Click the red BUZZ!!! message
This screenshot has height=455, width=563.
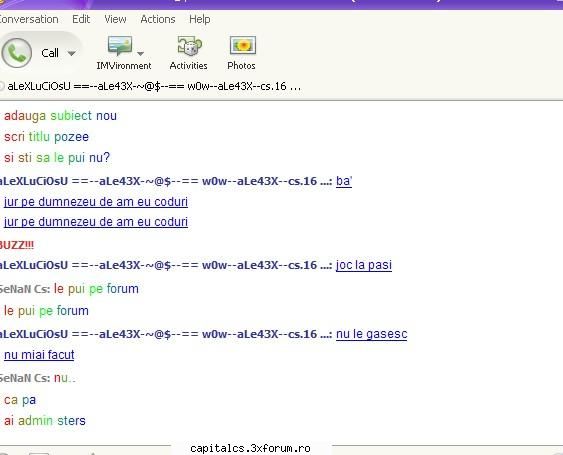(x=17, y=245)
